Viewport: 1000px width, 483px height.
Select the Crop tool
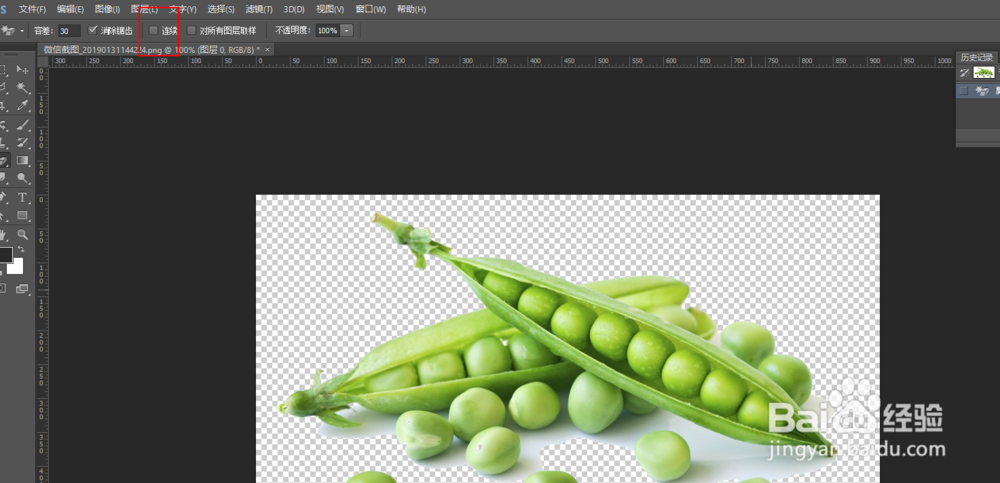3,105
